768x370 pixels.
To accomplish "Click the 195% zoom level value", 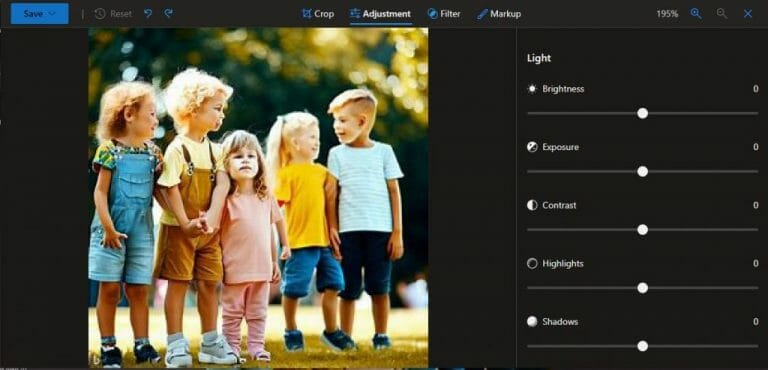I will [667, 14].
